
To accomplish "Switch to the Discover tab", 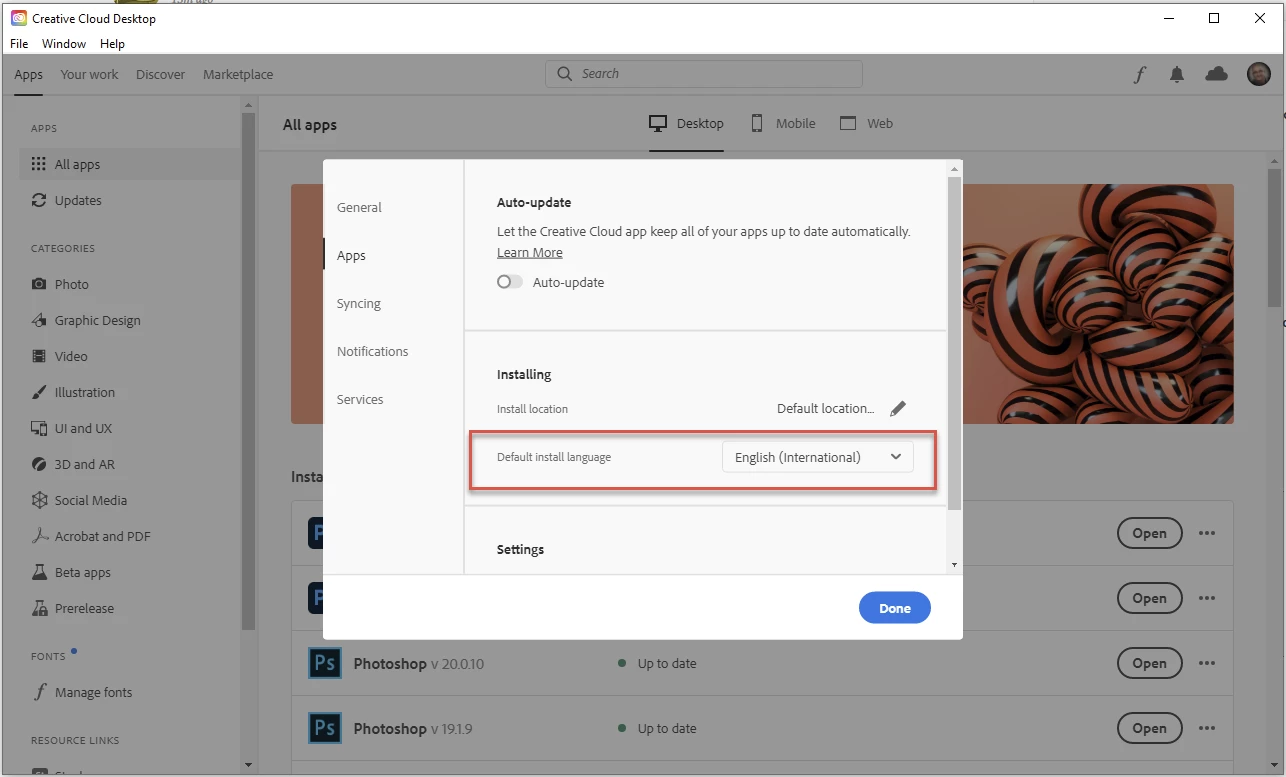I will 161,74.
